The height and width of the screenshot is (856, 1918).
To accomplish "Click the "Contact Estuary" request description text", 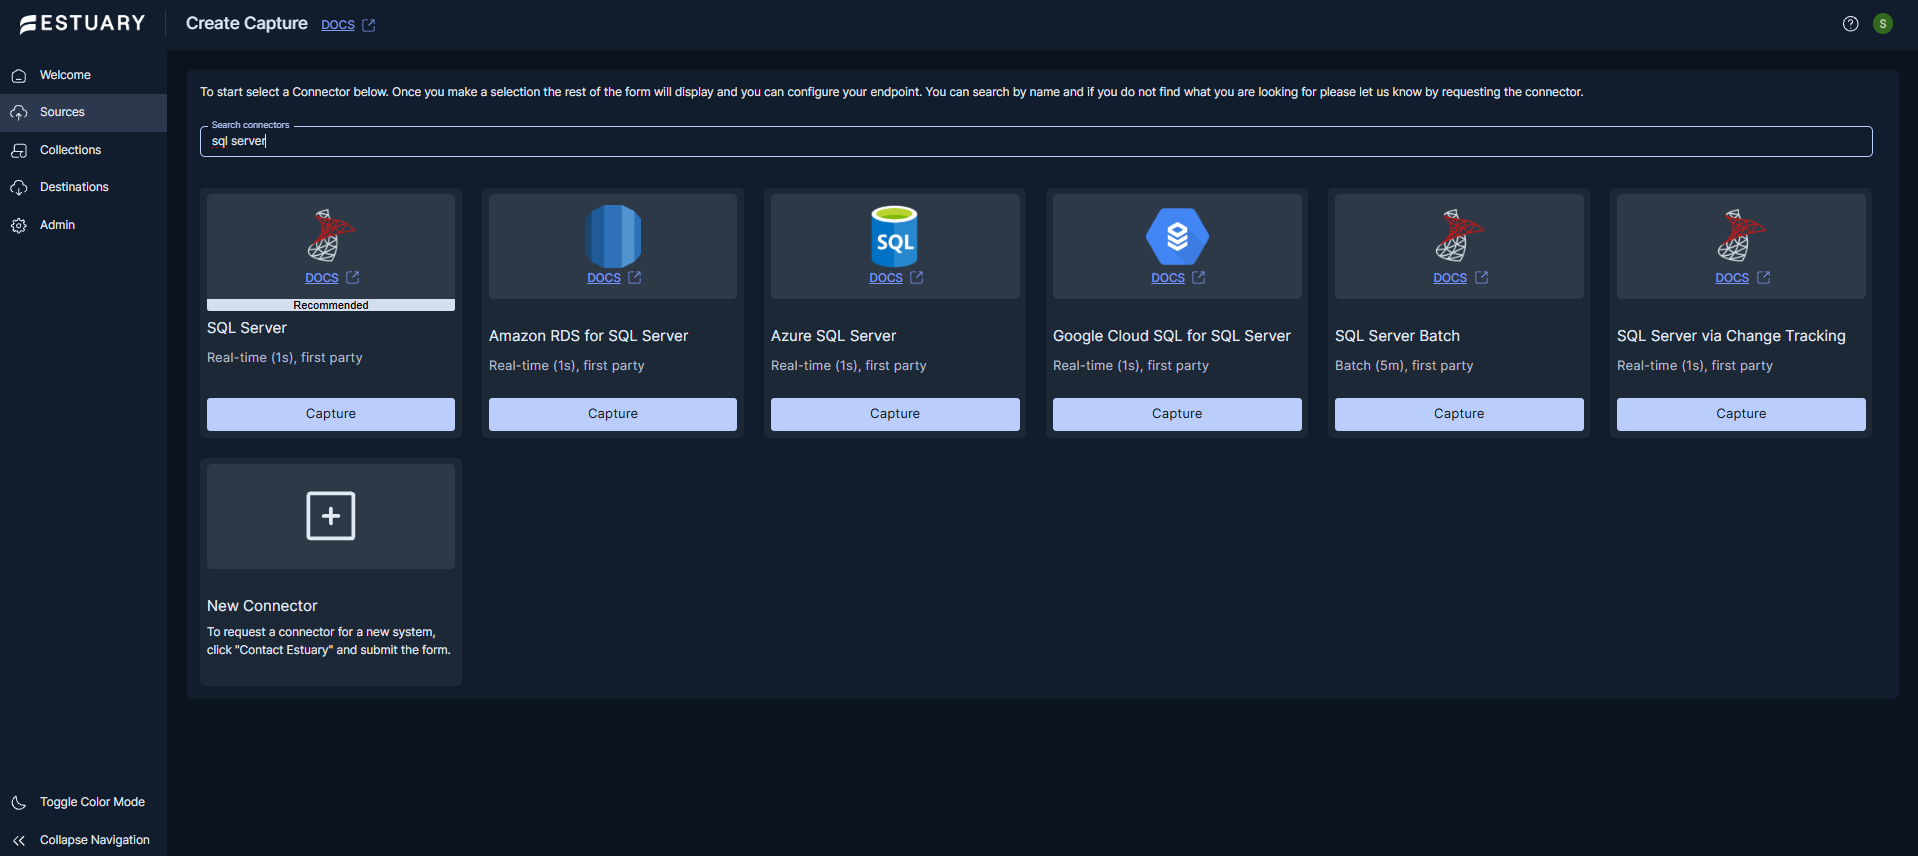I will (329, 641).
